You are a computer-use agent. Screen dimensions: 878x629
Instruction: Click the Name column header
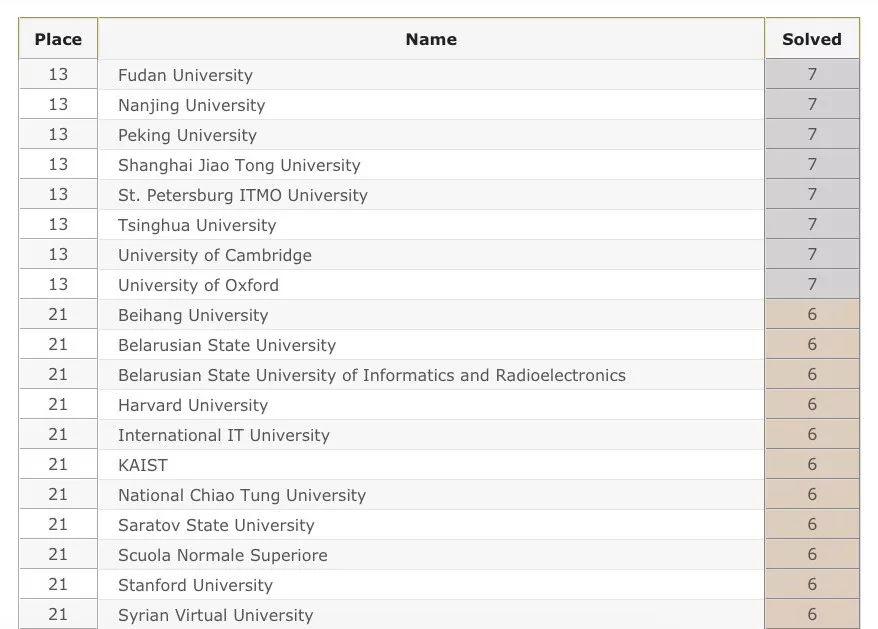coord(431,39)
